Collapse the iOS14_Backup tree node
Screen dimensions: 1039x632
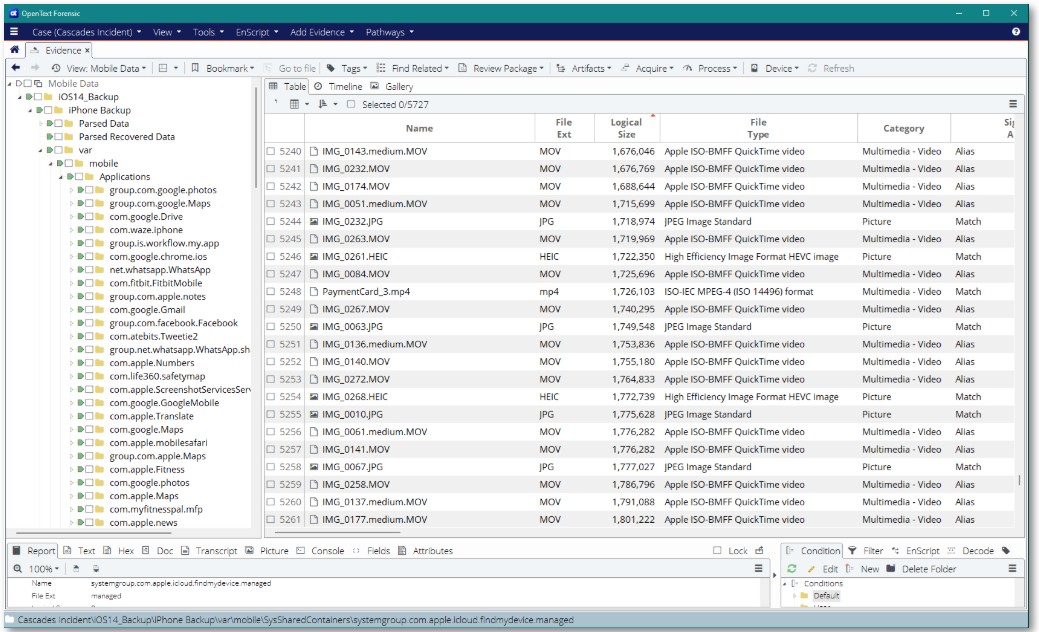pos(20,97)
